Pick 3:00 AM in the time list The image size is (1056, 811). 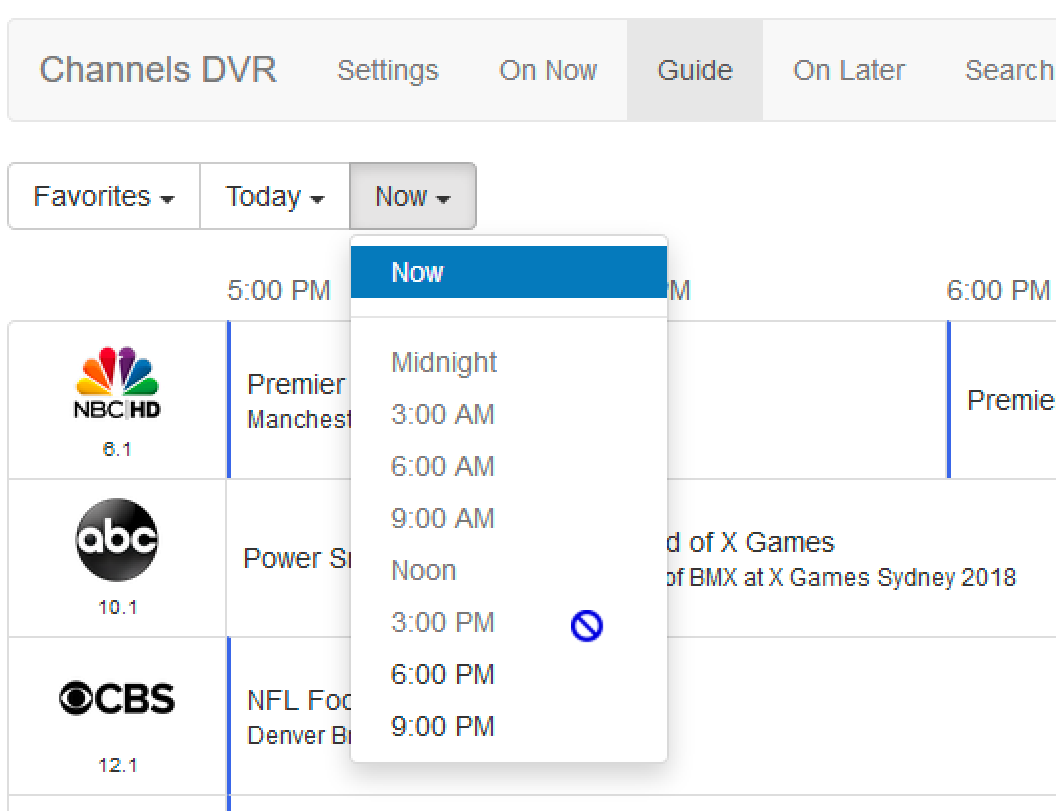coord(443,414)
